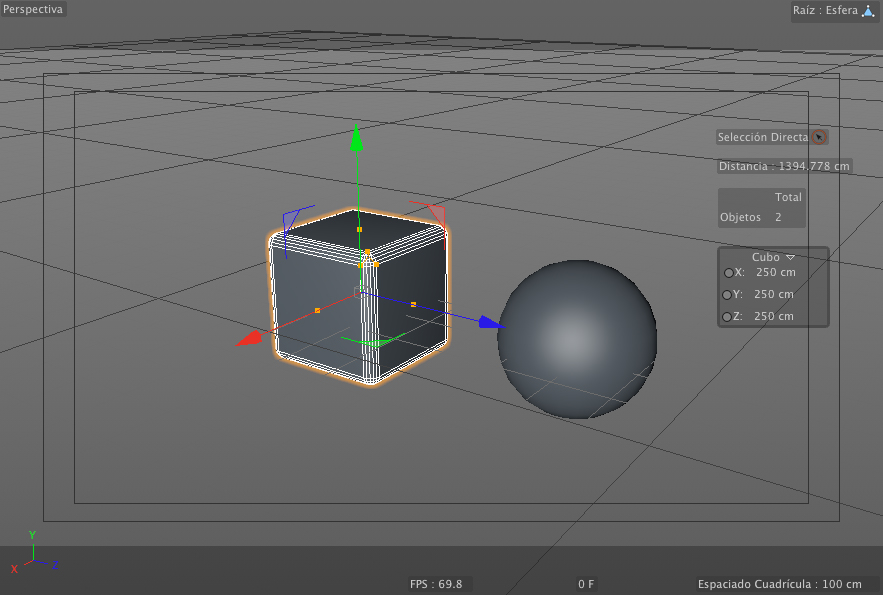Click the orange Y-axis size handle on the cube
Screen dimensions: 883x595
click(359, 229)
